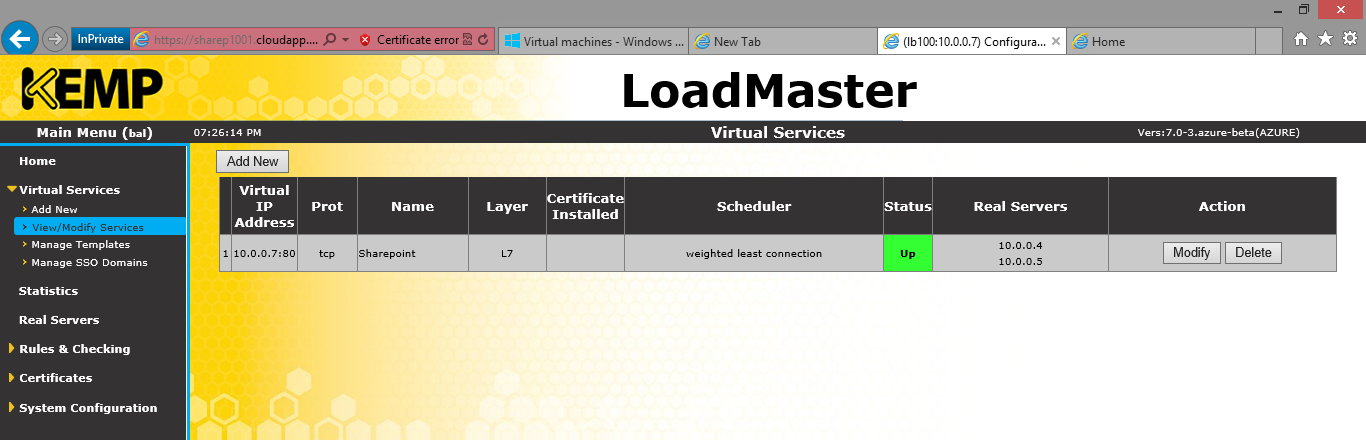This screenshot has height=440, width=1366.
Task: Click the address bar URL field
Action: pyautogui.click(x=236, y=40)
